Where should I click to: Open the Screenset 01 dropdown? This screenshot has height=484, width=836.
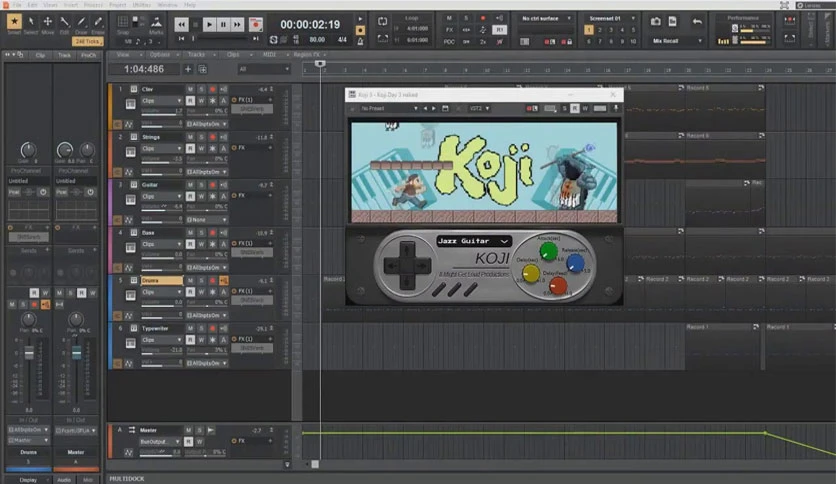click(610, 18)
